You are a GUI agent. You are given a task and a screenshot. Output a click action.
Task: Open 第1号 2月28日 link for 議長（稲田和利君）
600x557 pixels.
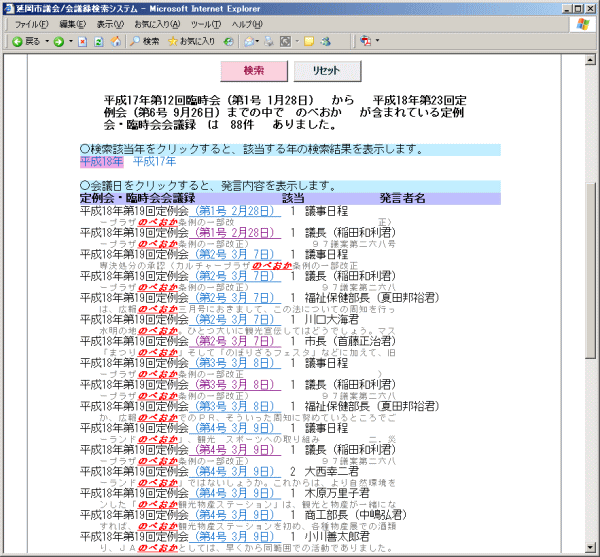(235, 233)
